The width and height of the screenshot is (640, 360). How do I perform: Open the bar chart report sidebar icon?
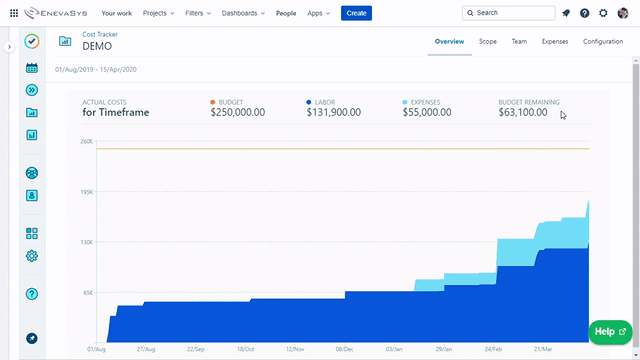(32, 135)
